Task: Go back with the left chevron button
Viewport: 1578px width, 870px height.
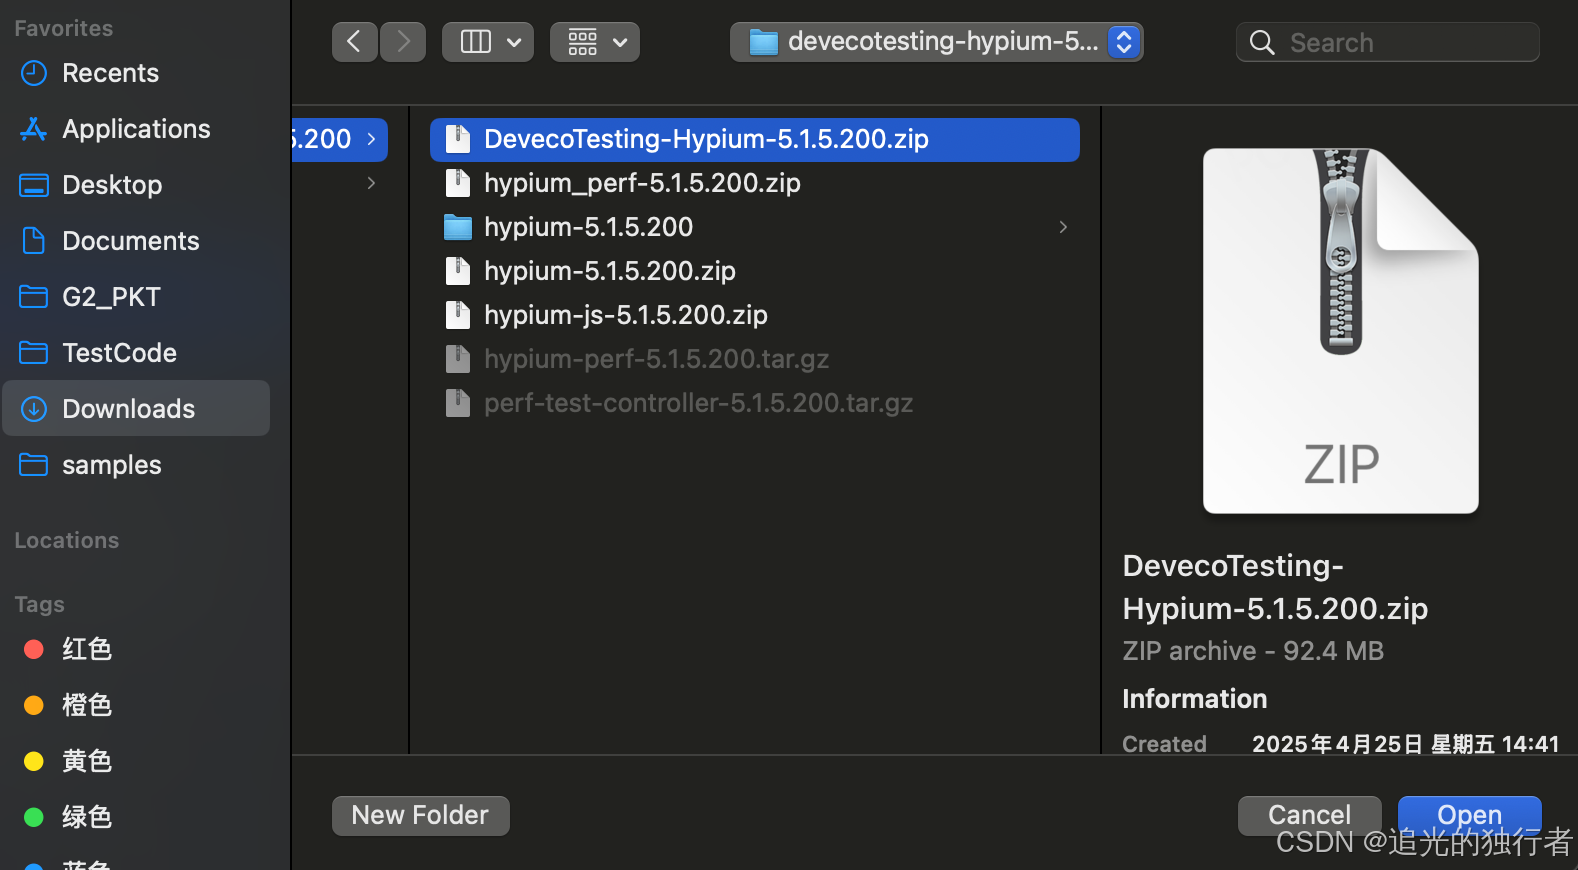Action: coord(354,42)
